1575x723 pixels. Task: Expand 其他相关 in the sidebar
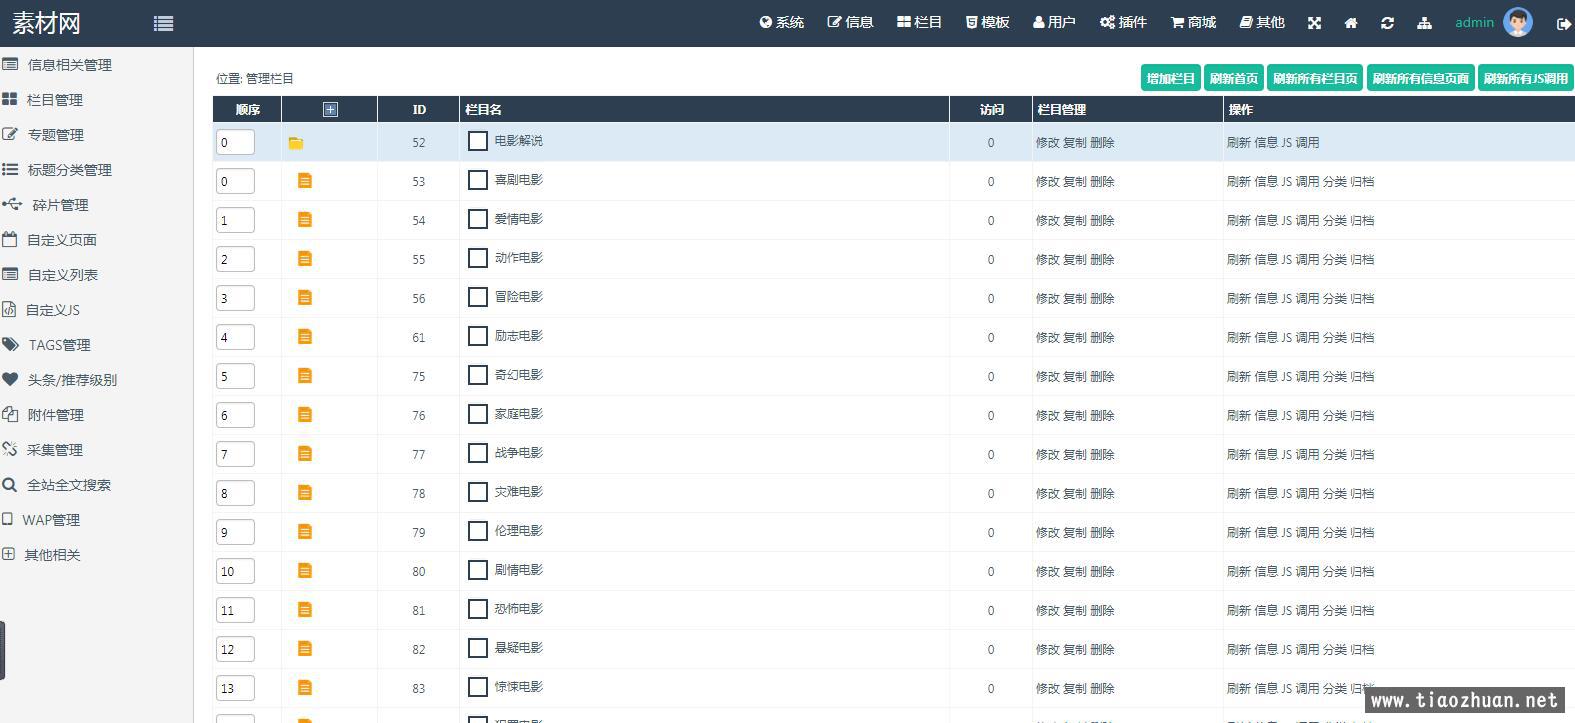[x=52, y=555]
